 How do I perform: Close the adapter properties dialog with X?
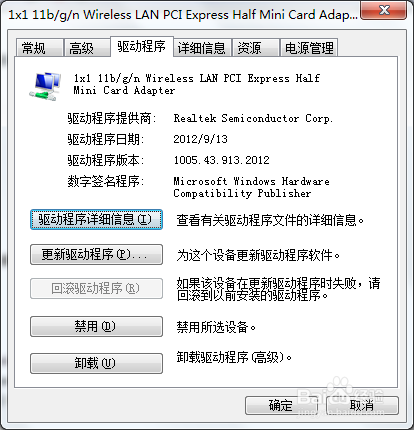[384, 10]
